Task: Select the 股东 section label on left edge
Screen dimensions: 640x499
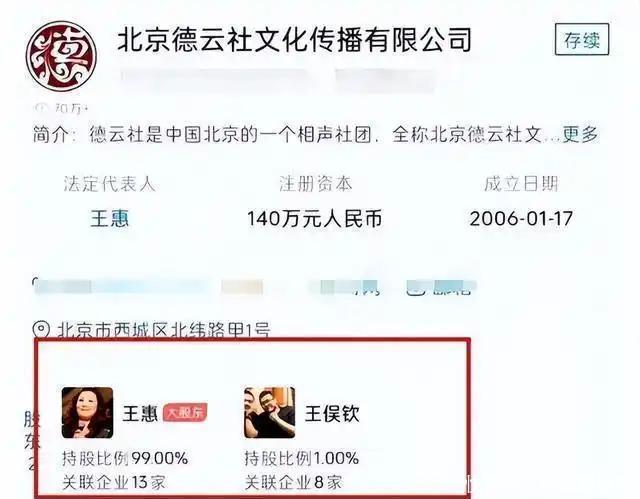Action: click(32, 430)
